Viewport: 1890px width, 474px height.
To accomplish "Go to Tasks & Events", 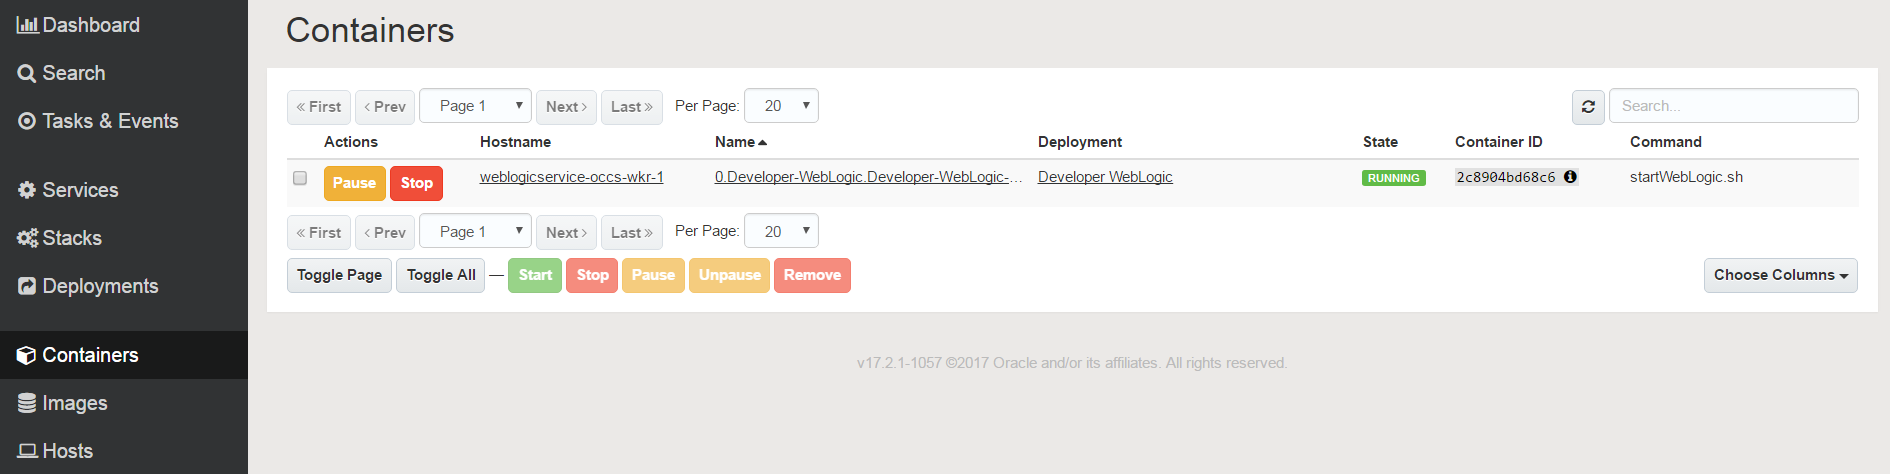I will pos(98,121).
